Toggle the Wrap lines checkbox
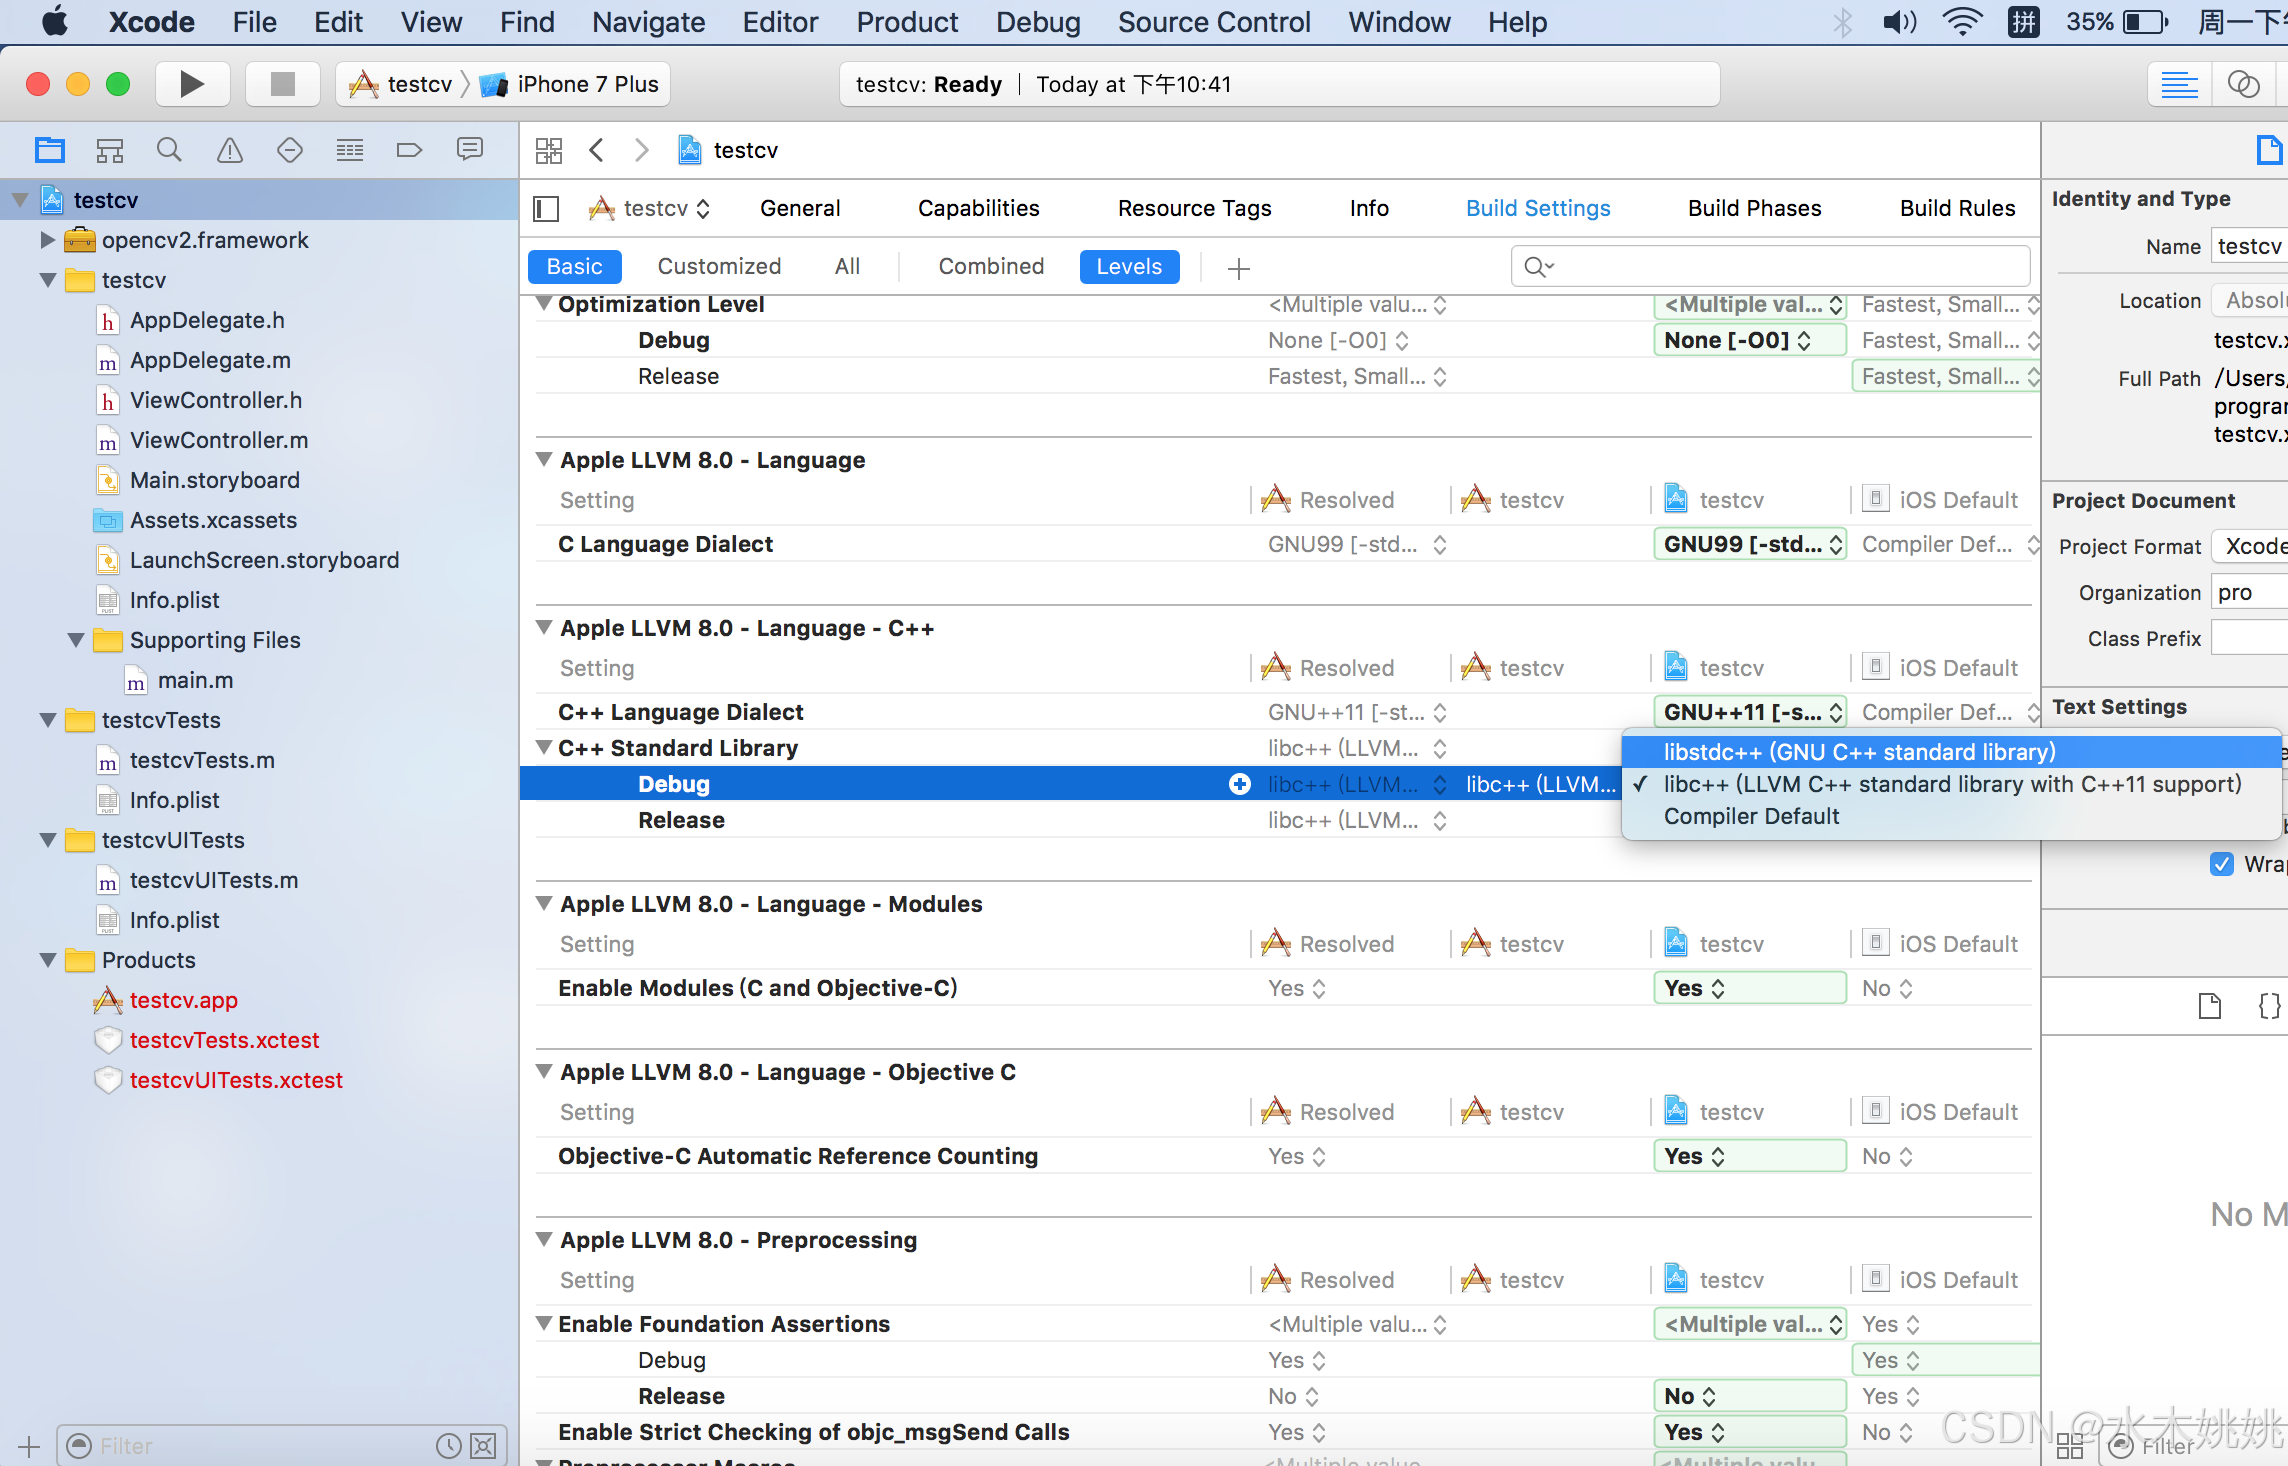The width and height of the screenshot is (2288, 1466). pos(2221,864)
